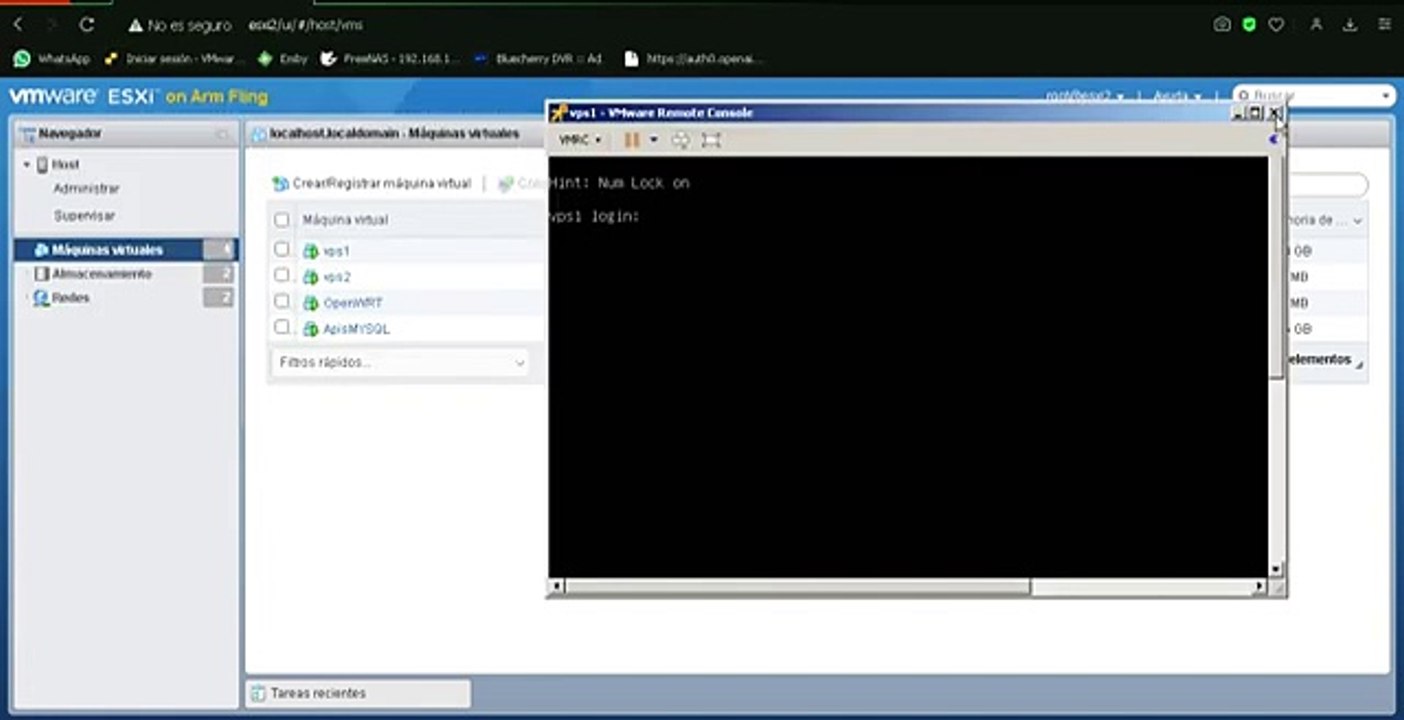Click the Redes network icon
The width and height of the screenshot is (1404, 720).
[41, 298]
